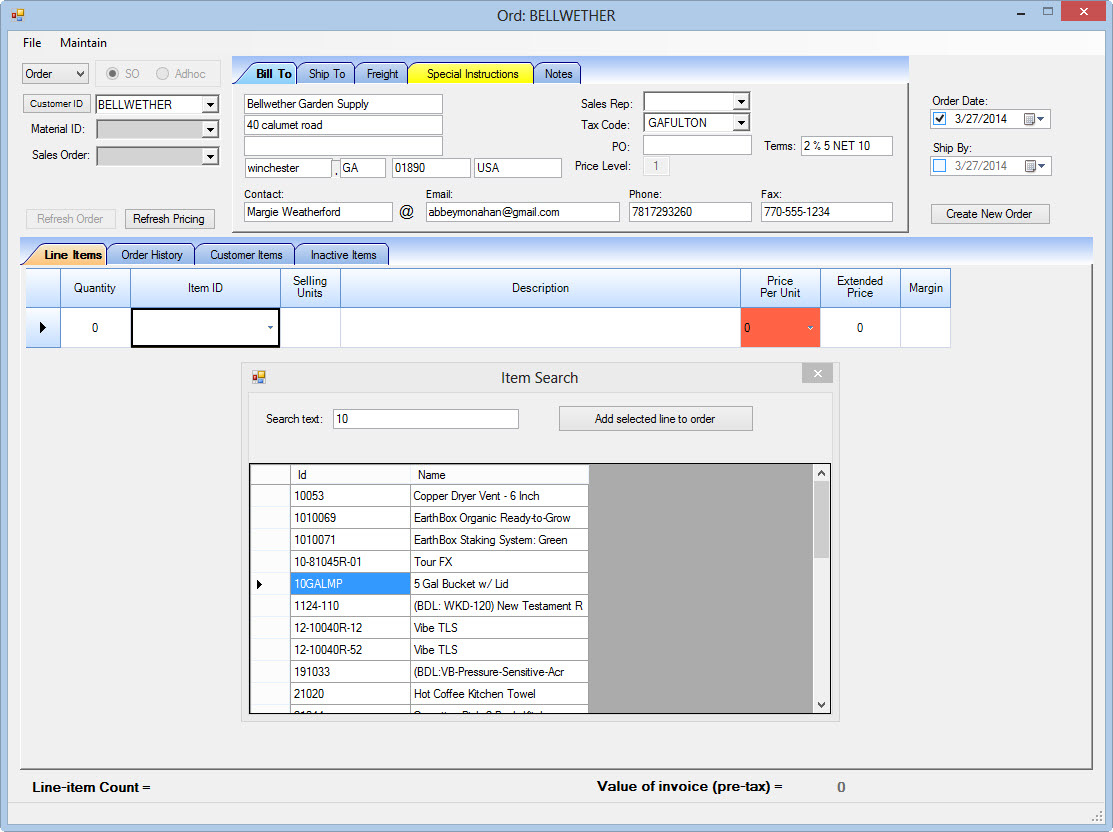This screenshot has width=1113, height=832.
Task: Click the @ email contact icon
Action: [x=406, y=212]
